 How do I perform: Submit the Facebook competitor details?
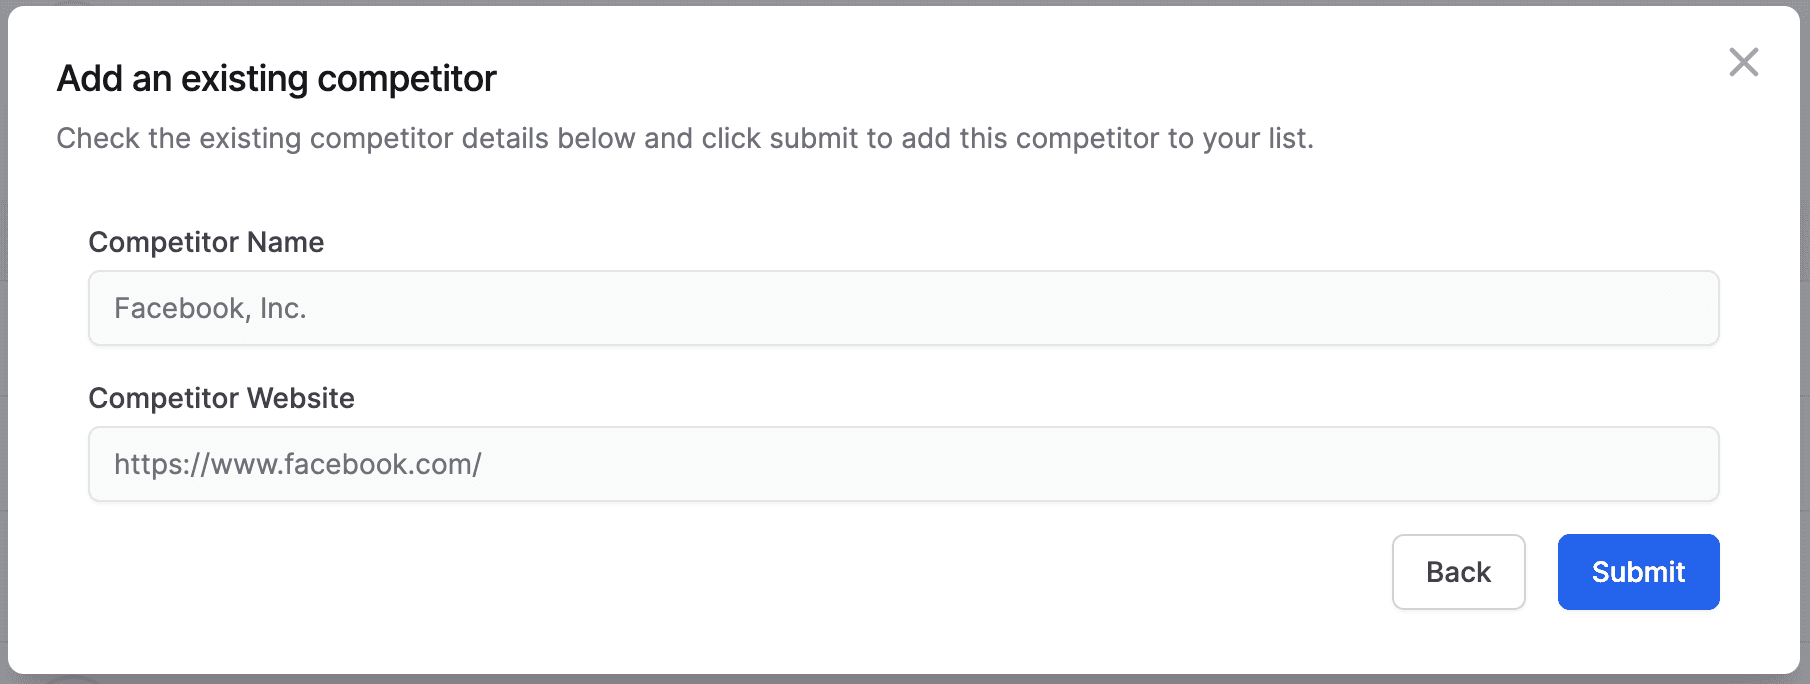point(1638,572)
